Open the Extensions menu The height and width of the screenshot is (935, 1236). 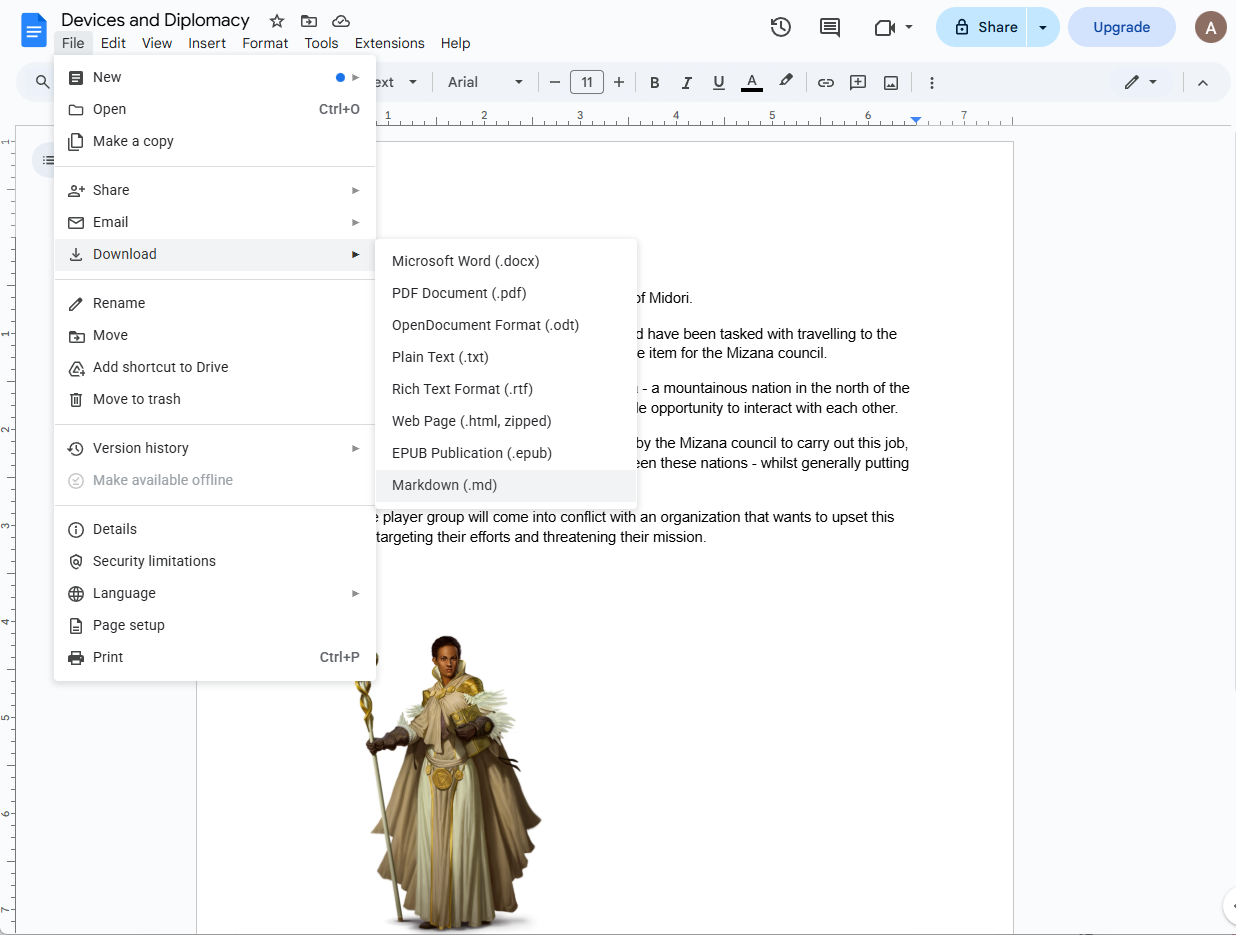[x=389, y=43]
